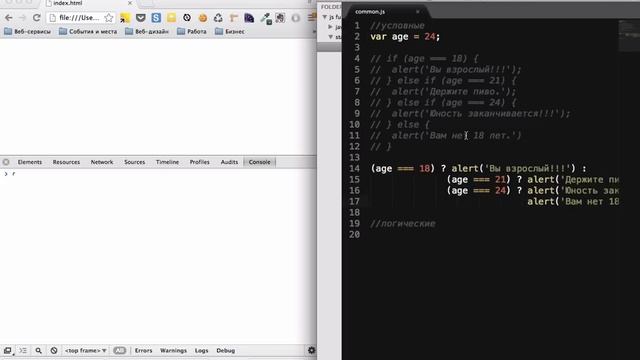Open the События и места bookmarks folder

coord(88,31)
